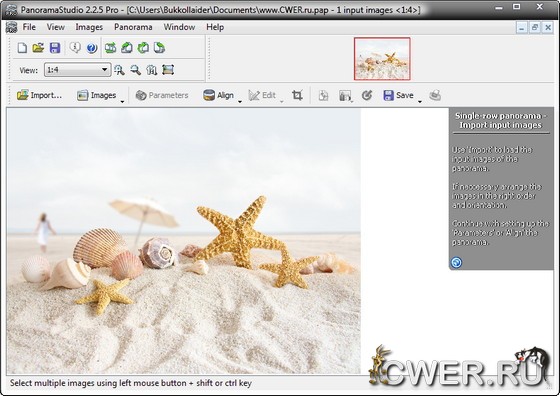The image size is (560, 396).
Task: Click the first green rotate images icon
Action: tap(110, 48)
